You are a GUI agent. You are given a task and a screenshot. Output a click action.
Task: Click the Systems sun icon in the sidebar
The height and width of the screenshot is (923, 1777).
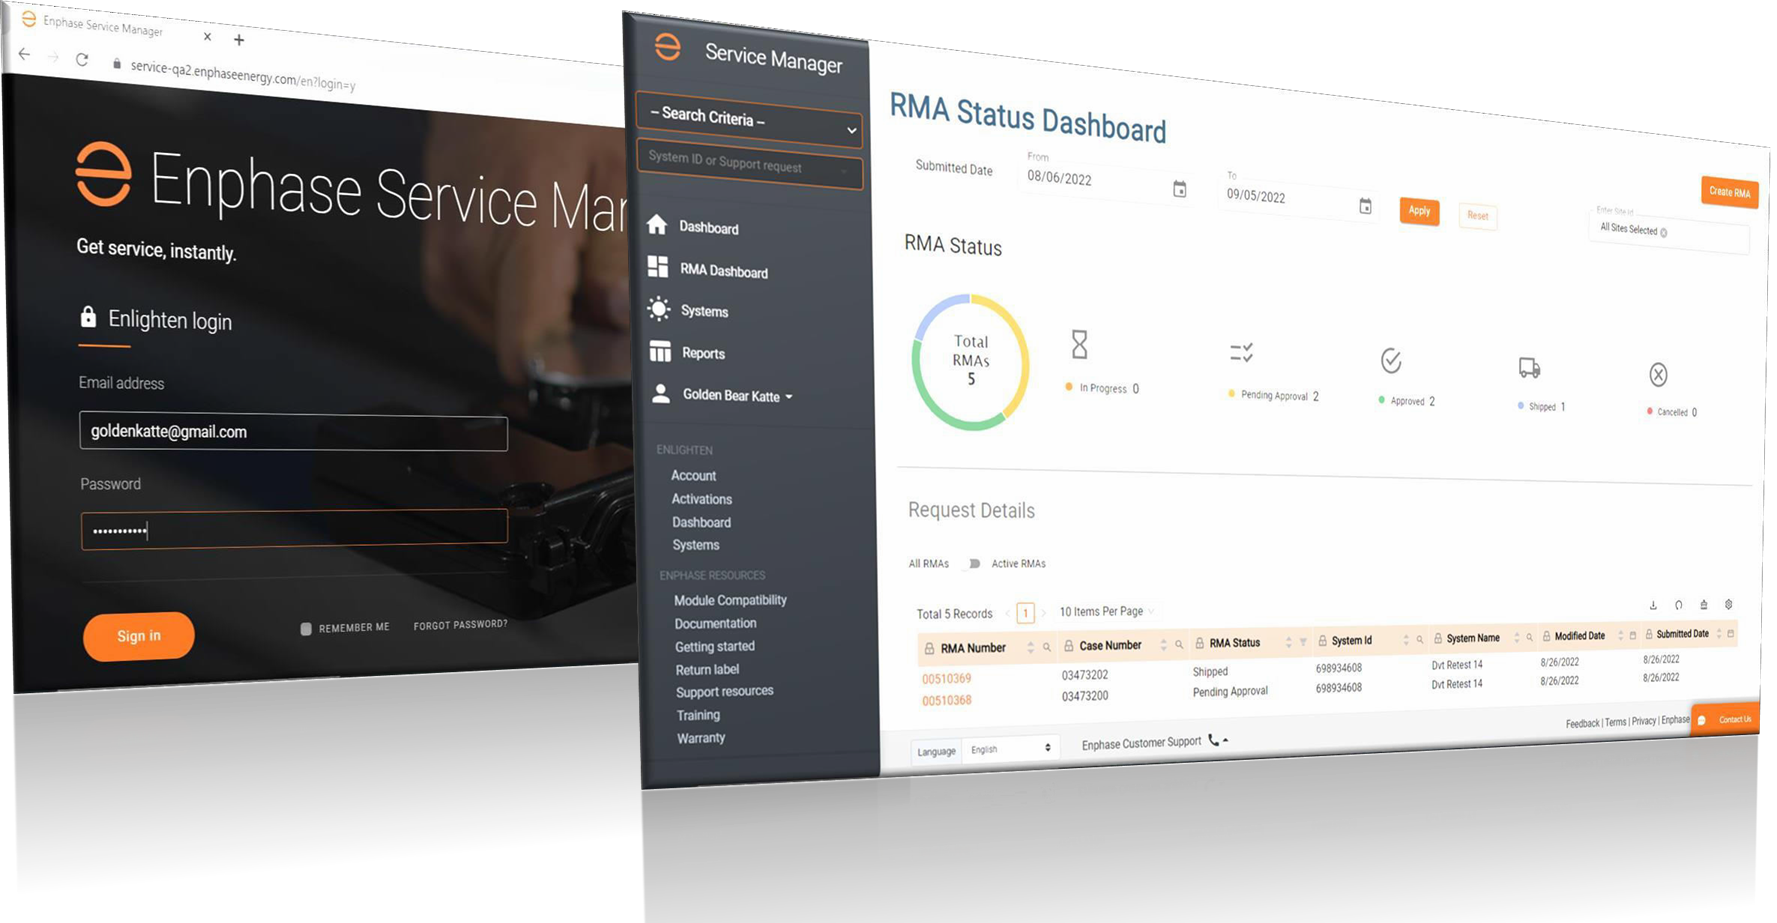[659, 309]
